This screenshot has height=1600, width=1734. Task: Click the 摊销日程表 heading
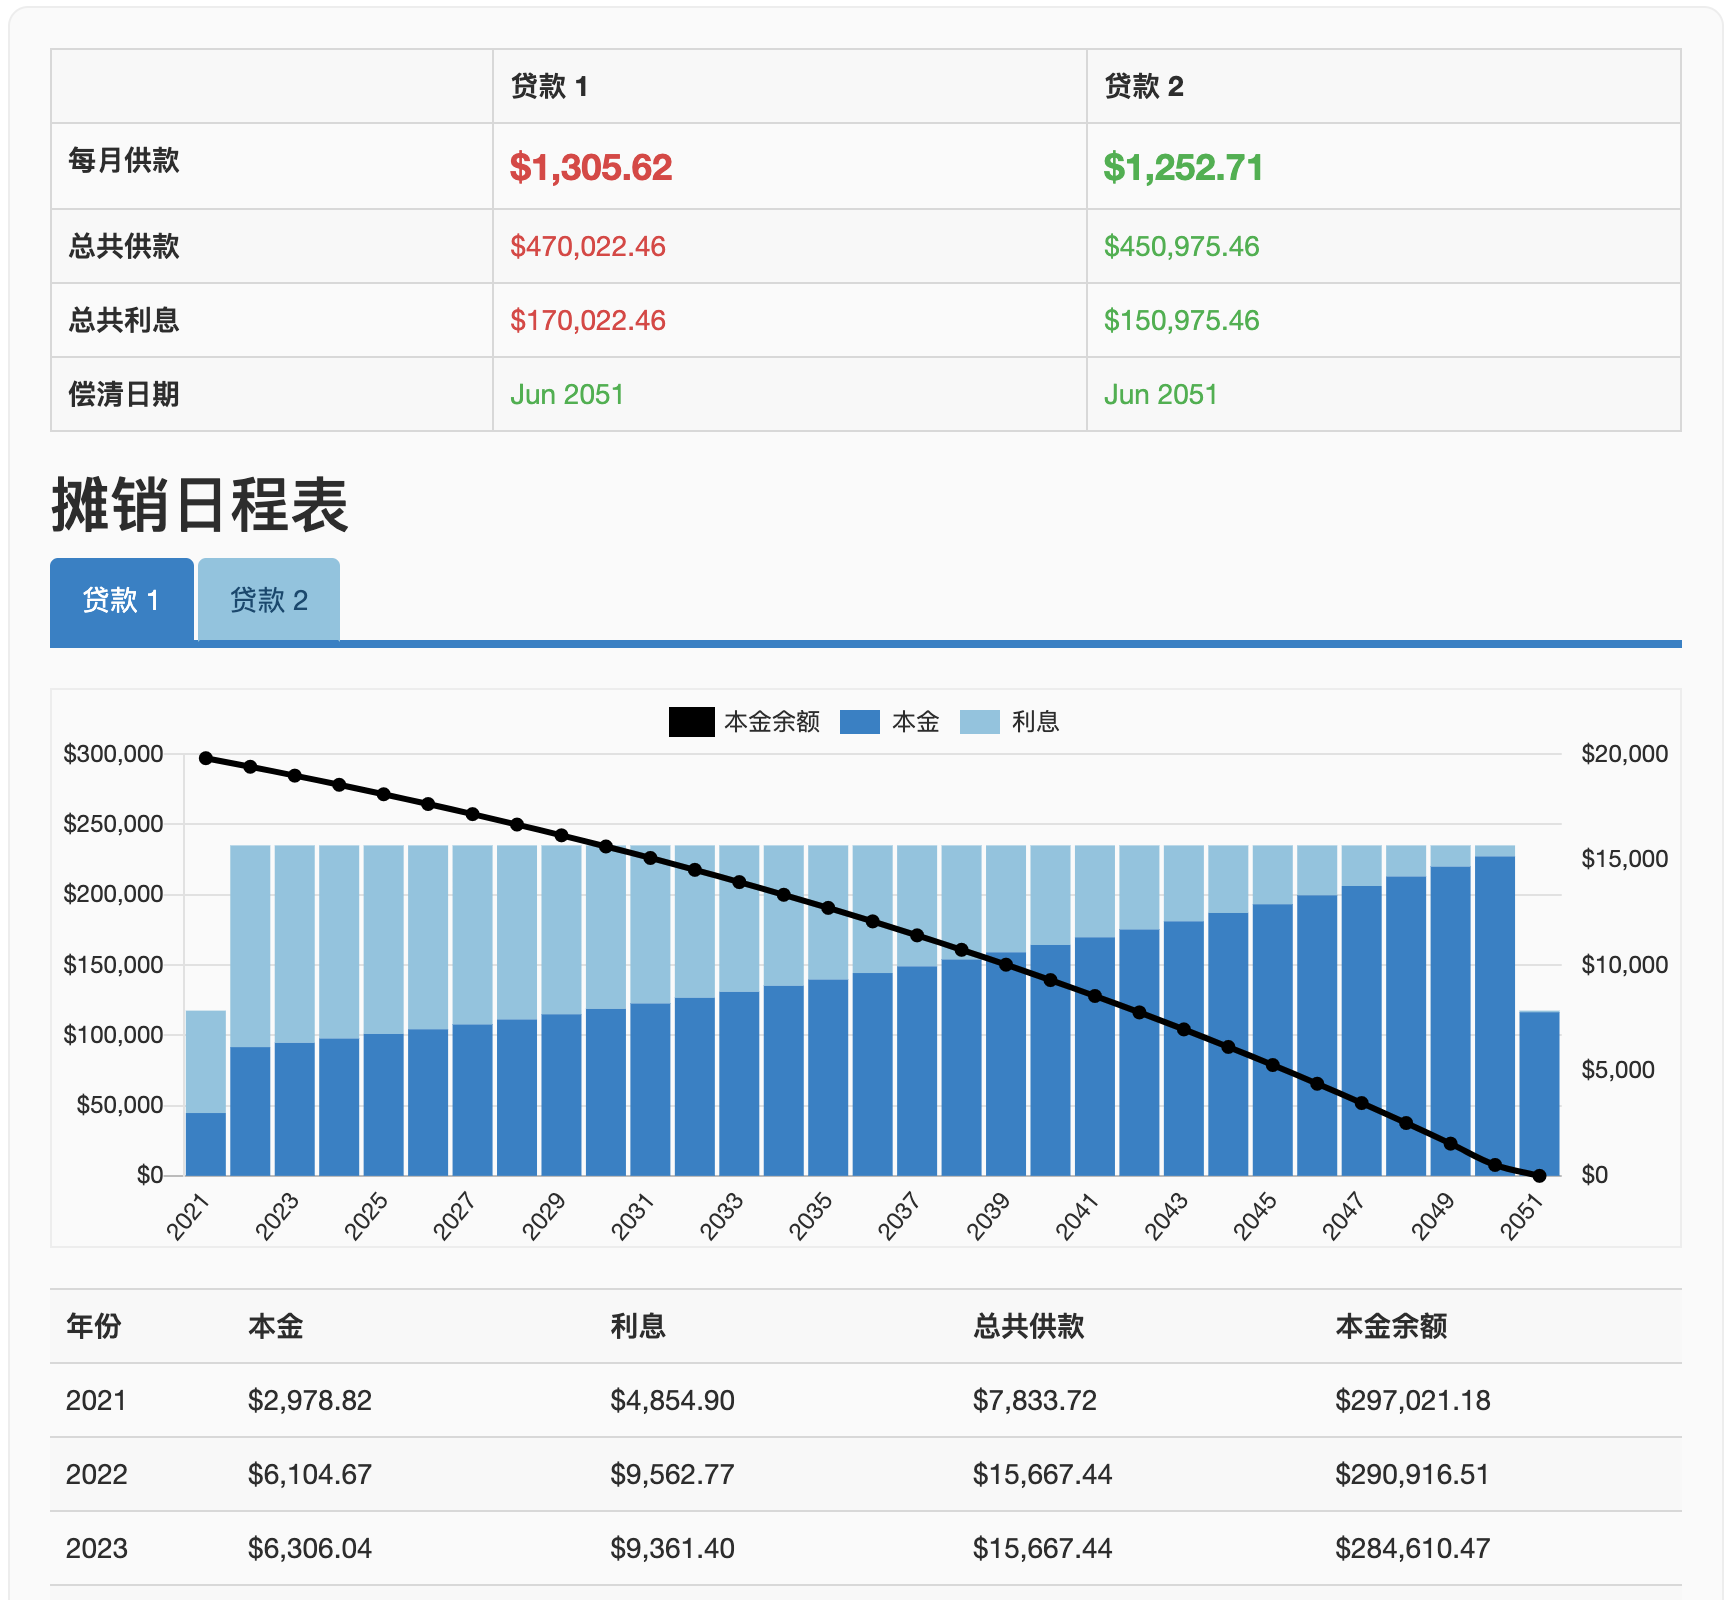click(x=200, y=505)
